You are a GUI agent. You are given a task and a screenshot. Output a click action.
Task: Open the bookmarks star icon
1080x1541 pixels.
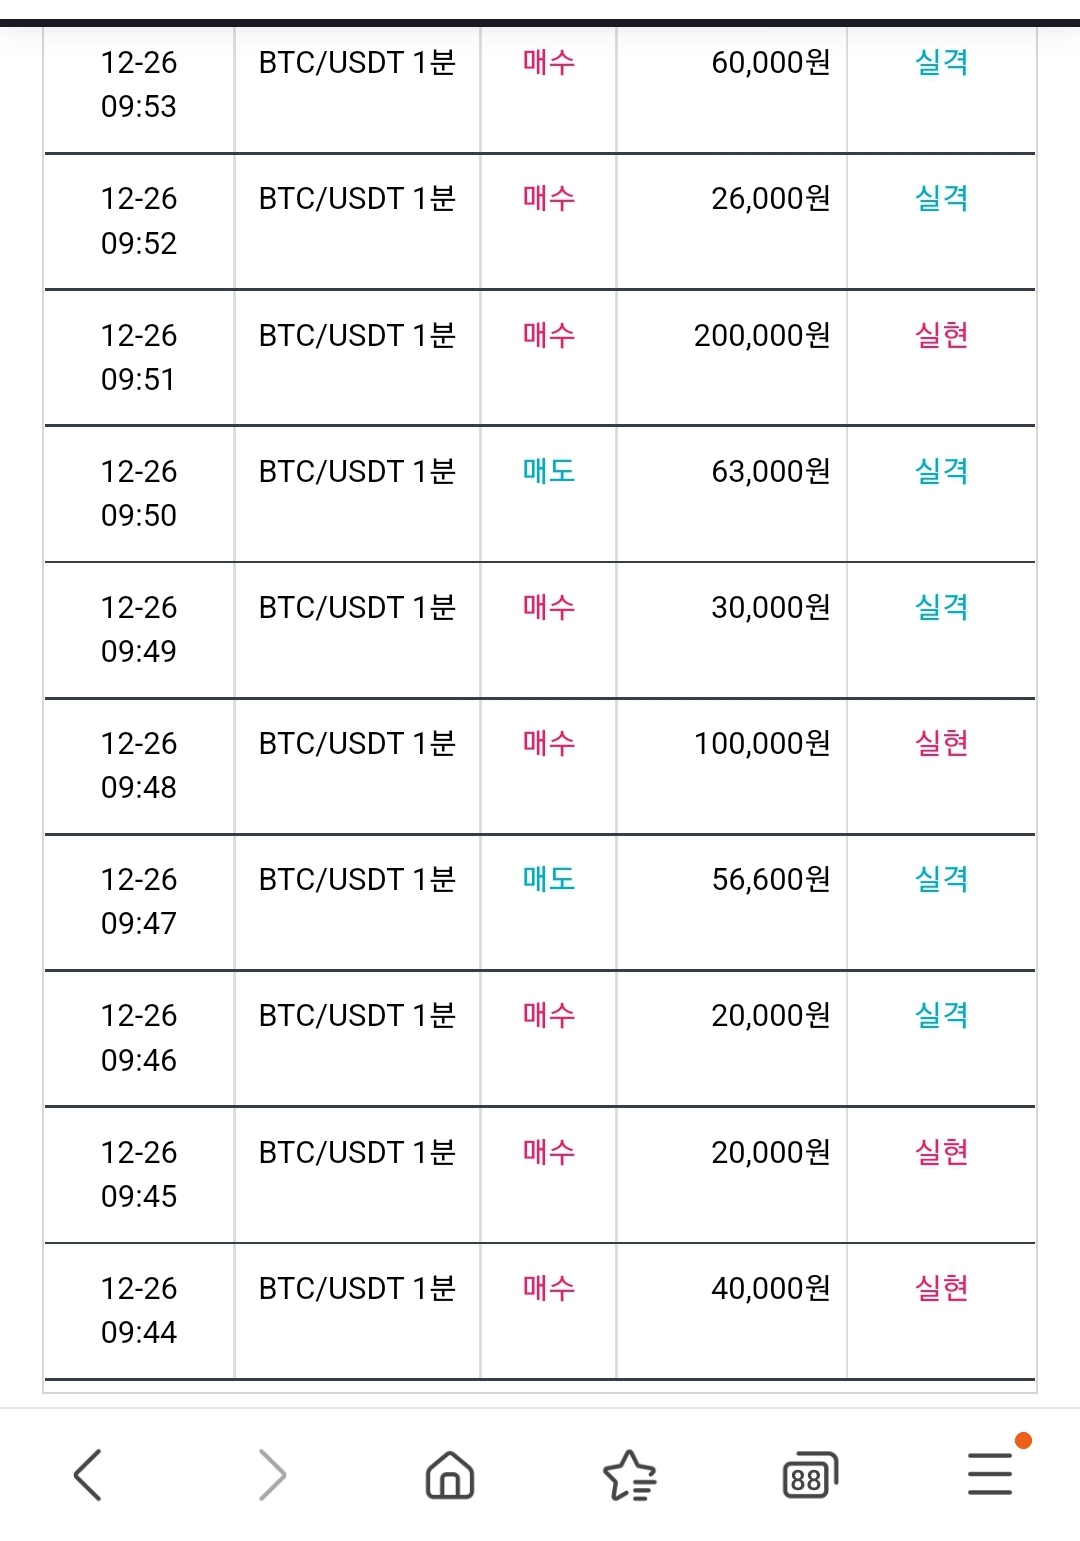[x=630, y=1476]
